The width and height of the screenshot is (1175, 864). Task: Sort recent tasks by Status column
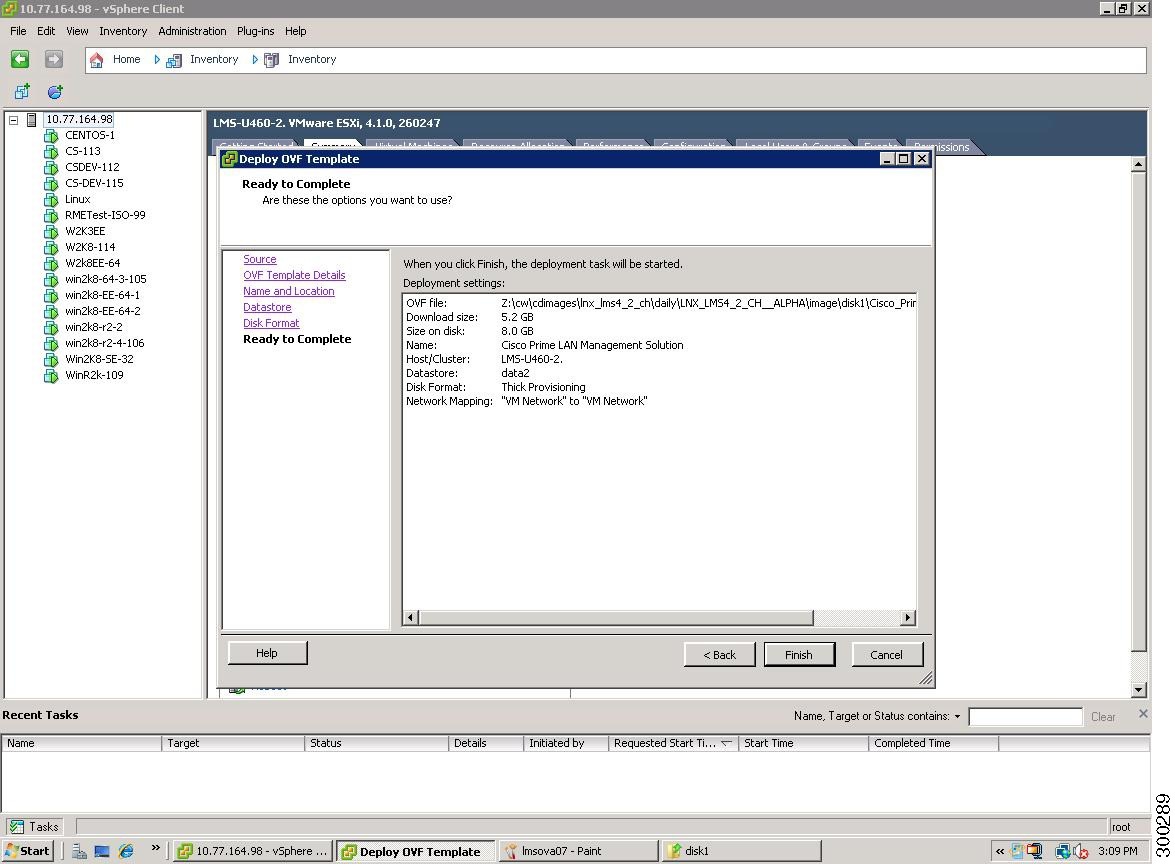pos(376,743)
